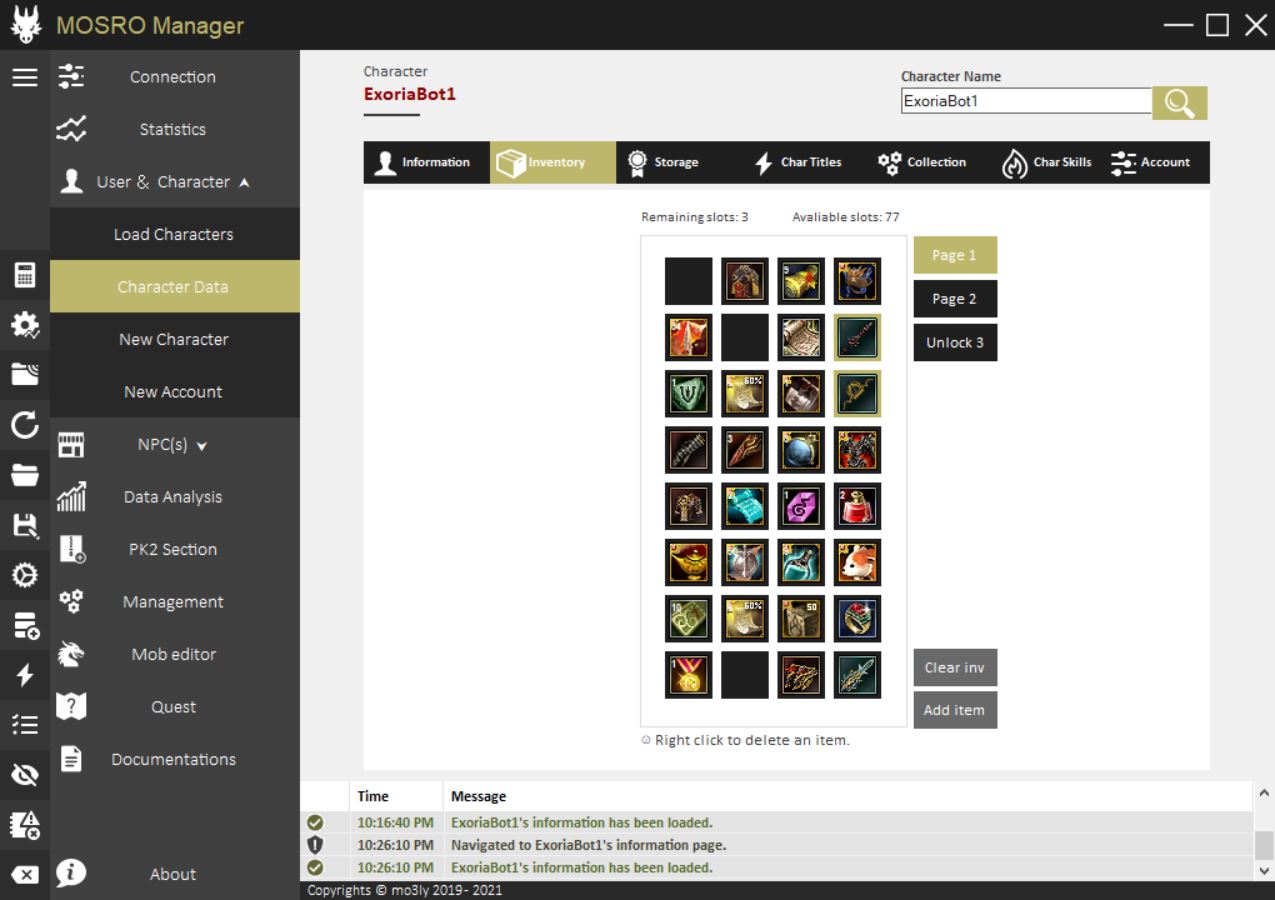
Task: Select the golden lamp inventory item
Action: 689,562
